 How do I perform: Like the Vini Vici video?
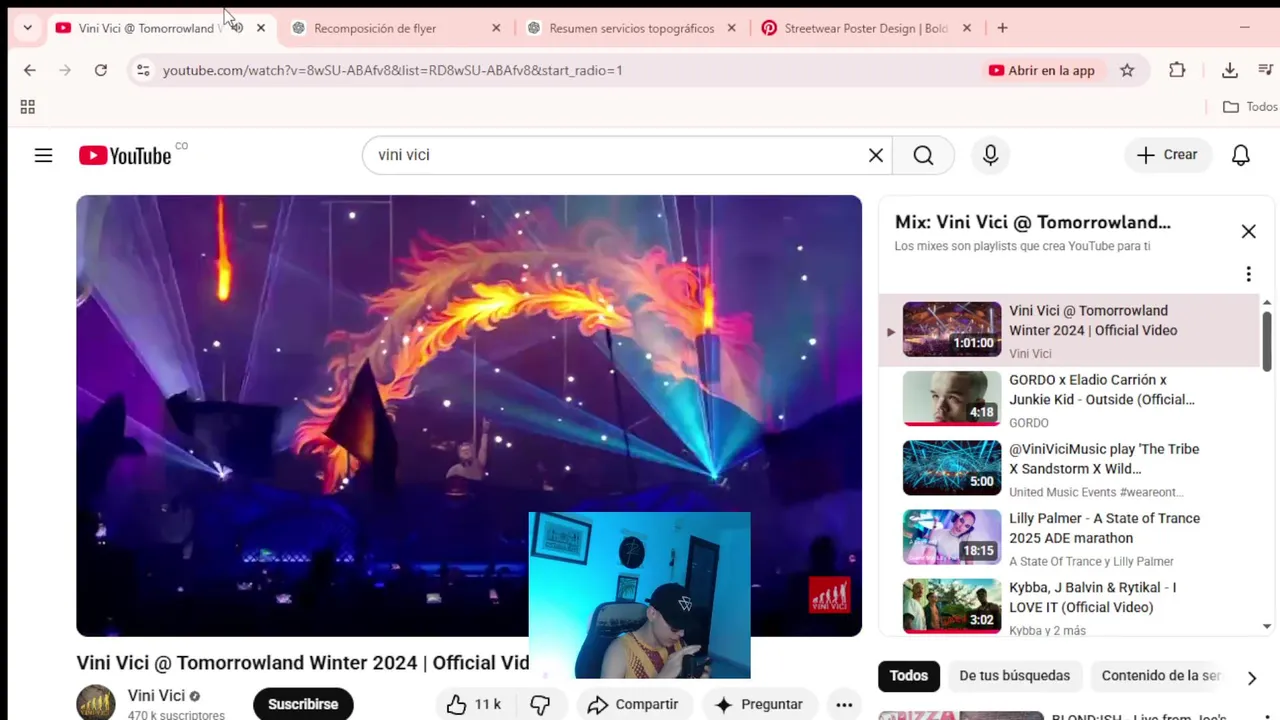pos(474,704)
